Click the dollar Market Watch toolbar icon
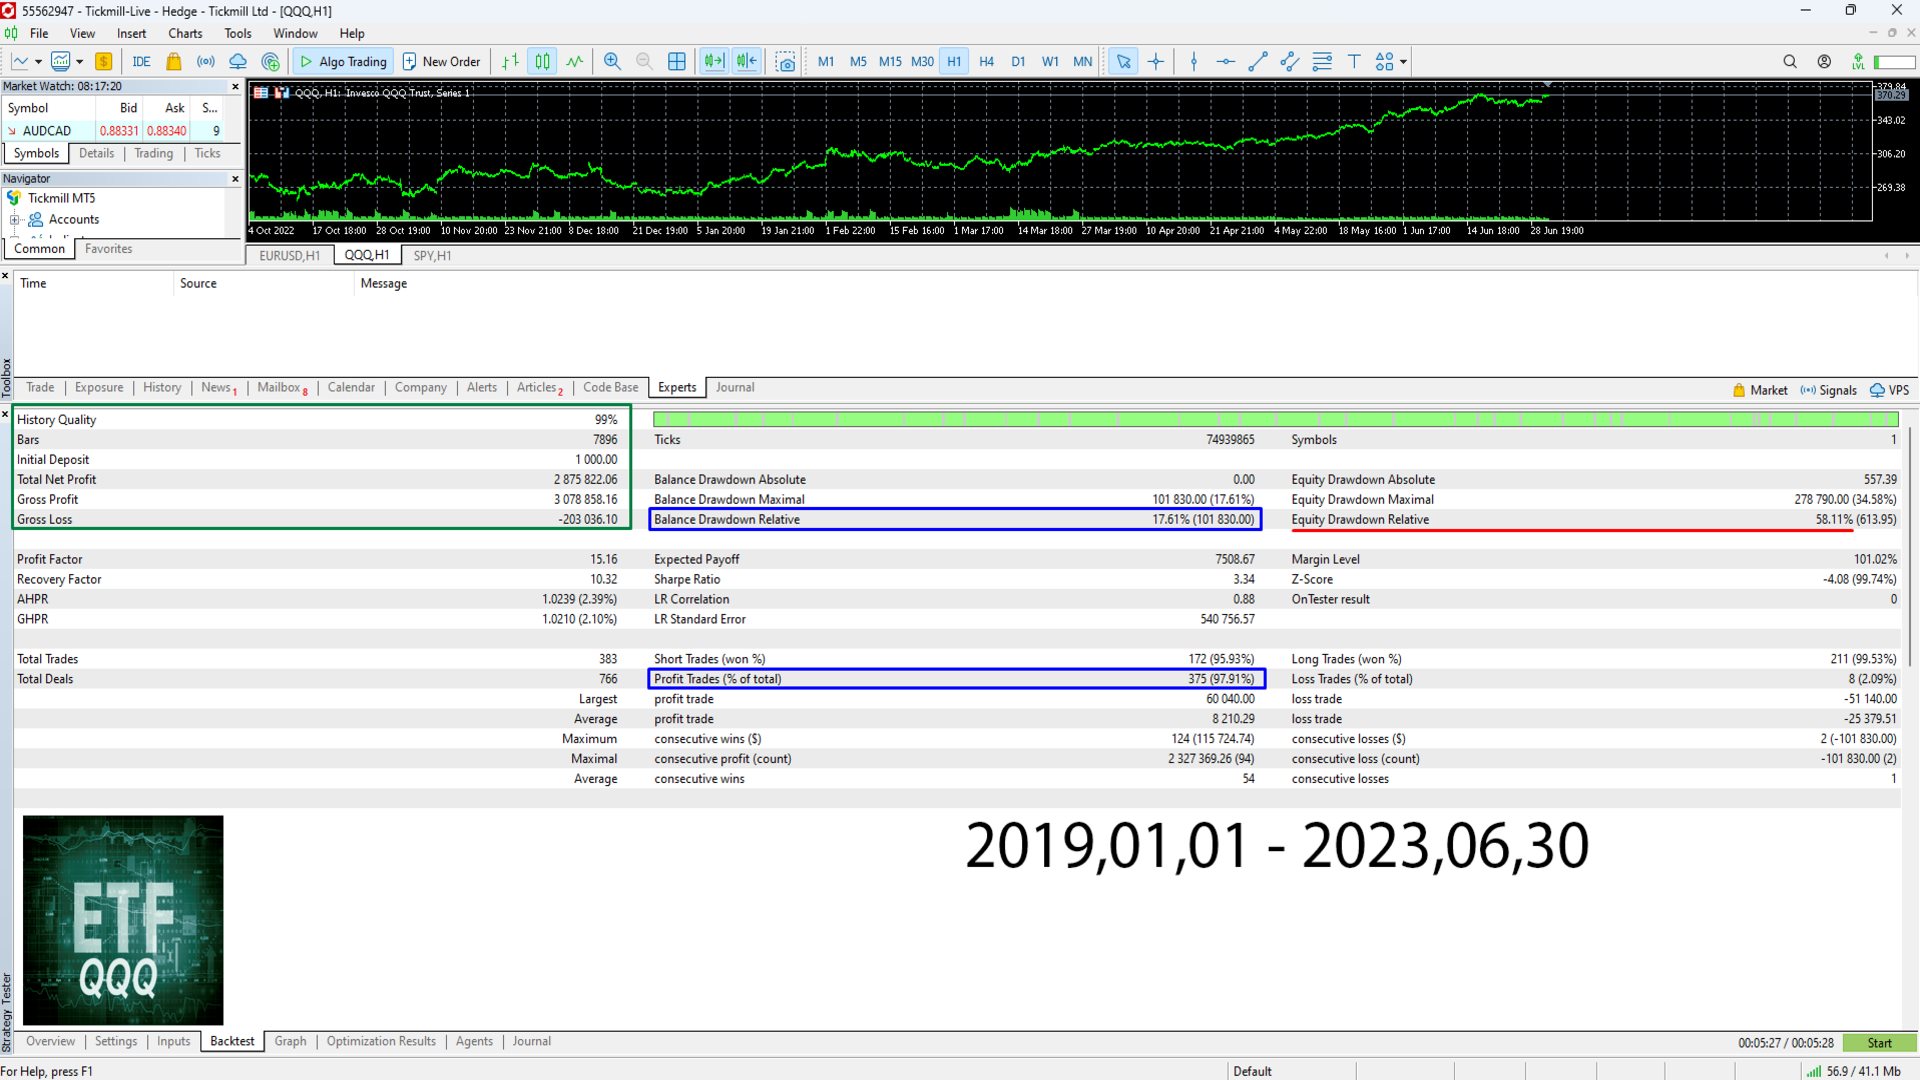The height and width of the screenshot is (1080, 1920). (x=104, y=61)
